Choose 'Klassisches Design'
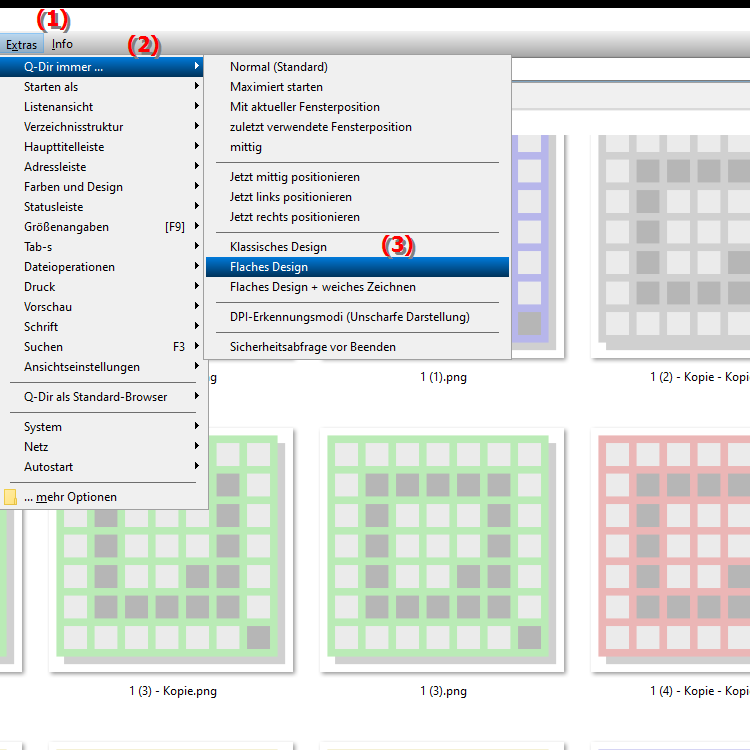 [x=357, y=247]
